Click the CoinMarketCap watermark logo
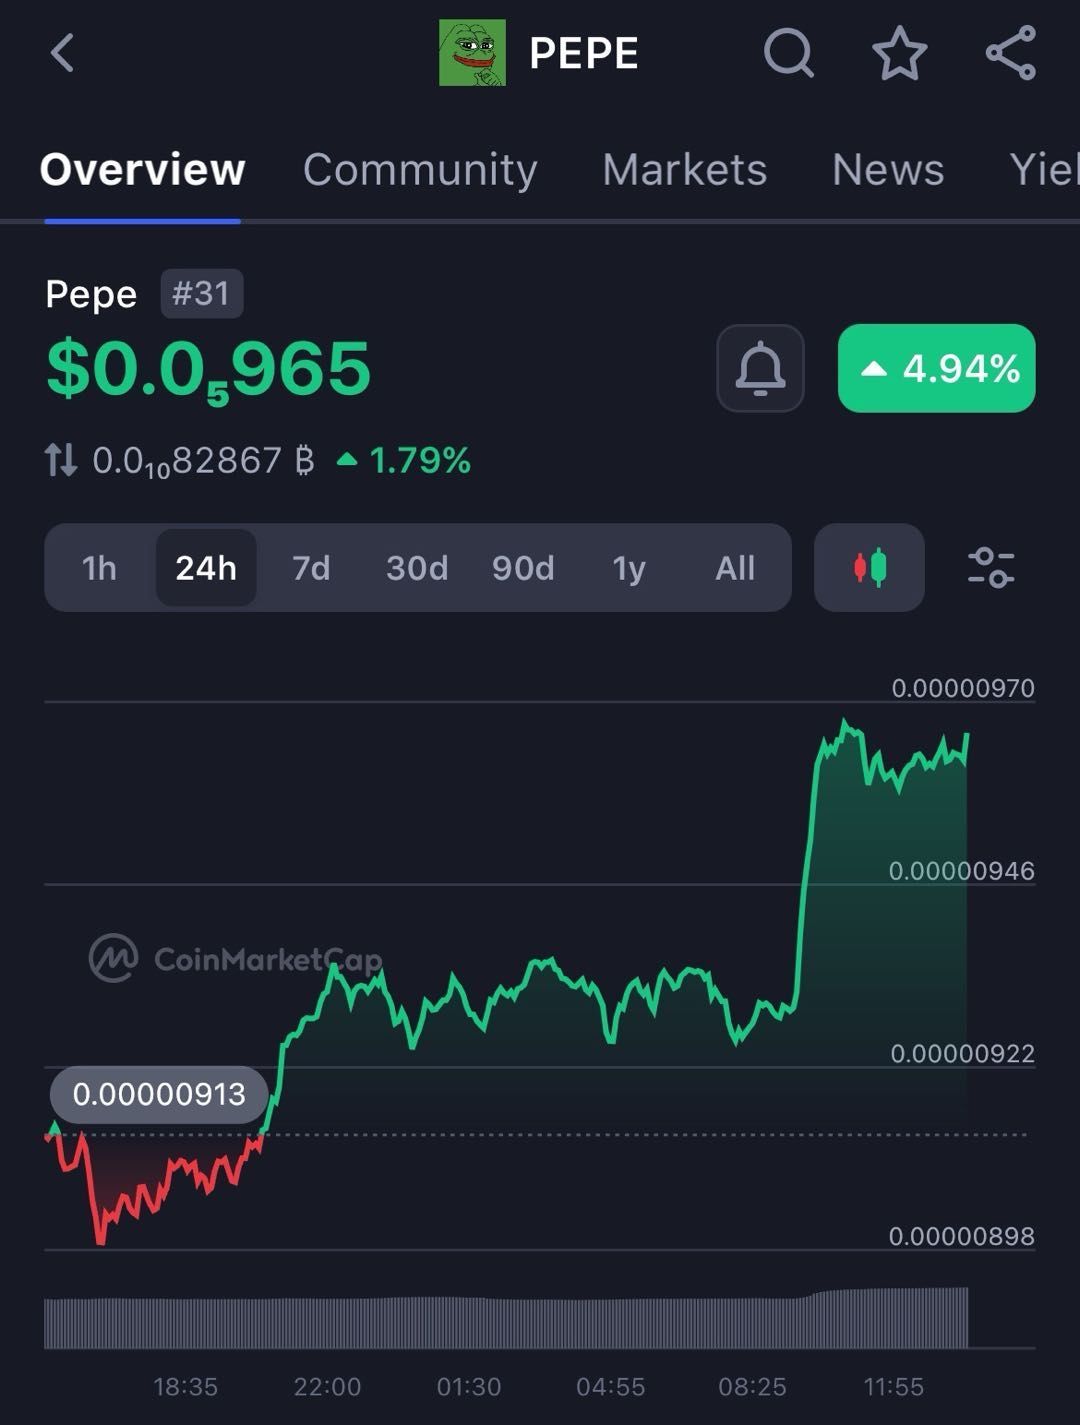This screenshot has width=1080, height=1425. click(x=113, y=960)
